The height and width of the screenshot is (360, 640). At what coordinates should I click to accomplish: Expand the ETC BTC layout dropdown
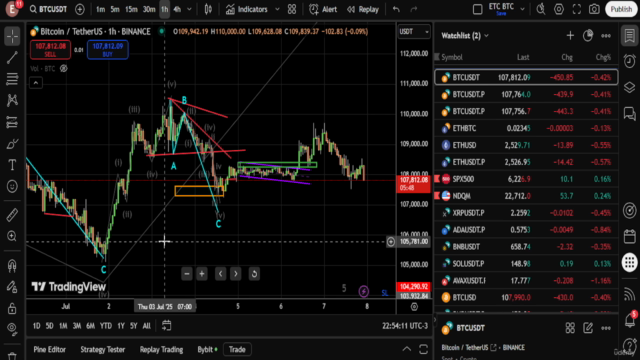point(522,9)
